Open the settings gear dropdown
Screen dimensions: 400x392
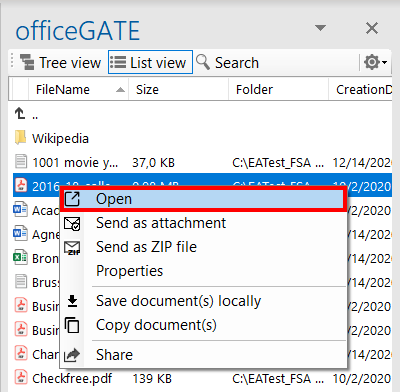coord(375,62)
